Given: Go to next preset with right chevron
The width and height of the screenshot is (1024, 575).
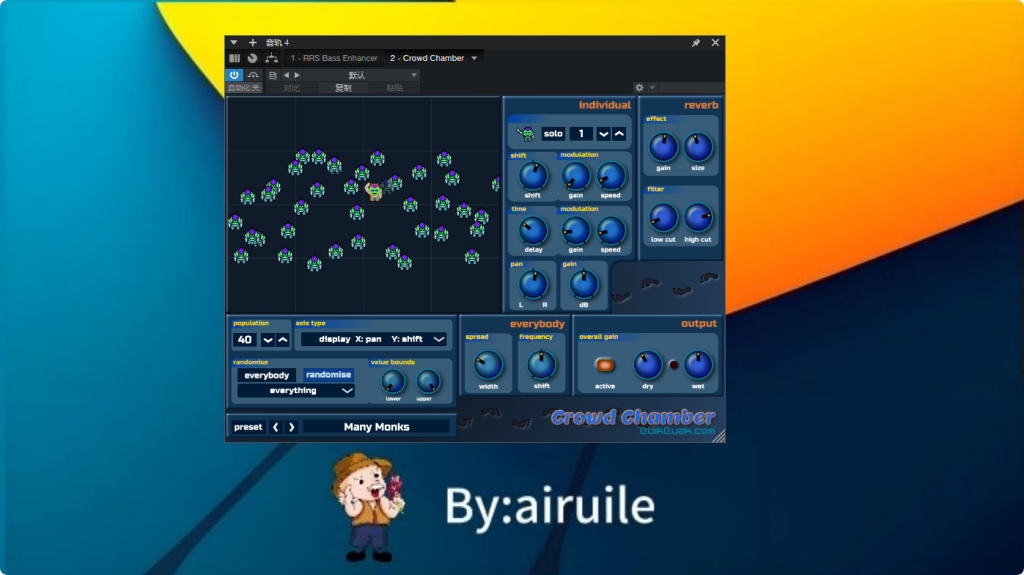Looking at the screenshot, I should [292, 427].
